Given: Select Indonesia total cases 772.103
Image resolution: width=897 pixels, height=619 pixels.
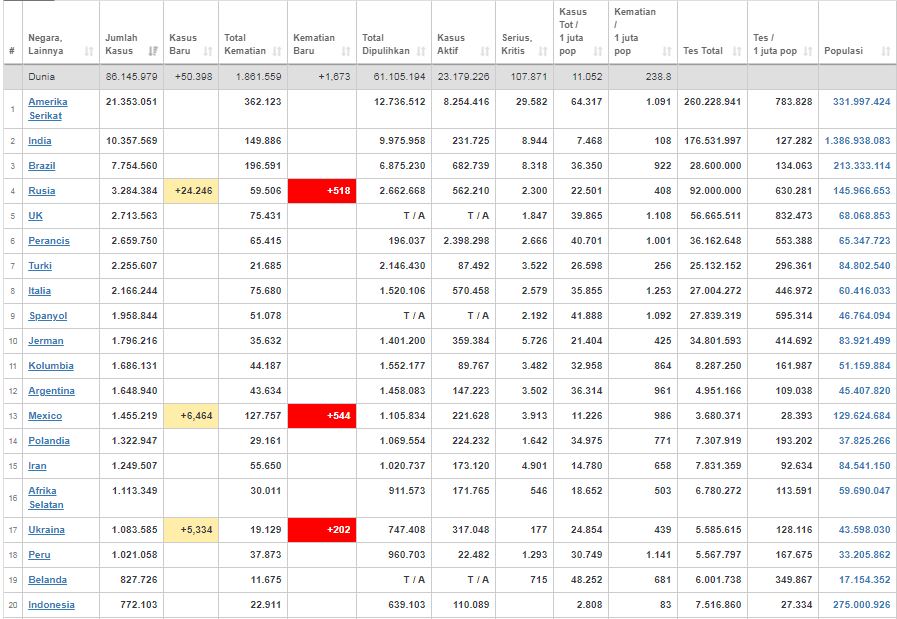Looking at the screenshot, I should (x=138, y=605).
